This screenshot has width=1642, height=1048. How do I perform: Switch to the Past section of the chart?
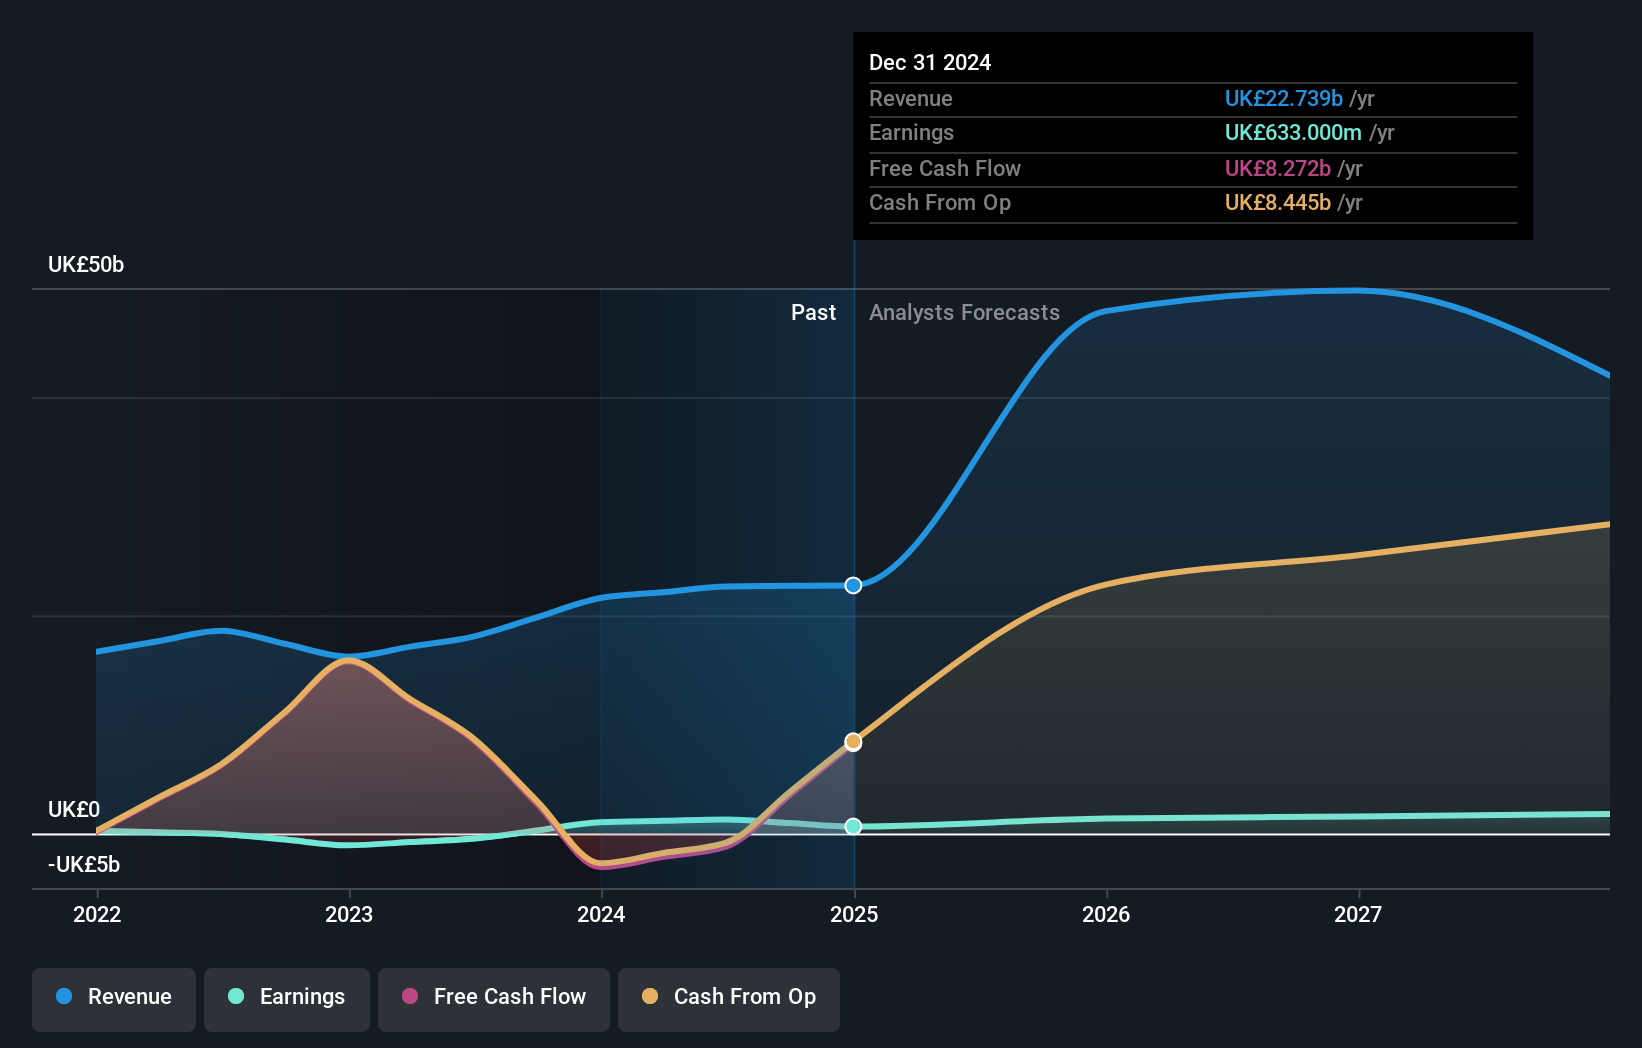813,312
